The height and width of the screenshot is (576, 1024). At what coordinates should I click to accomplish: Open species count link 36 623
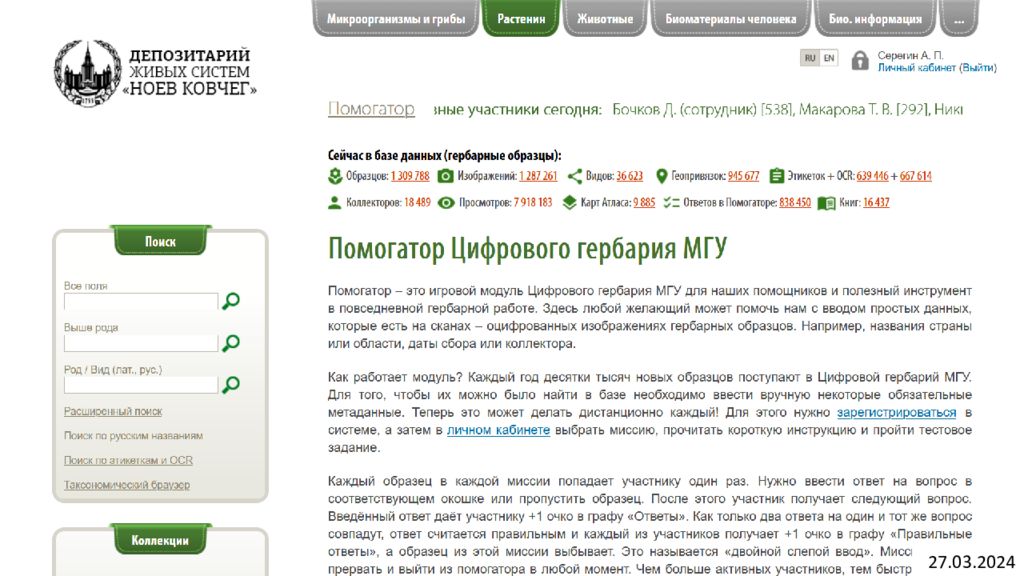(x=630, y=176)
